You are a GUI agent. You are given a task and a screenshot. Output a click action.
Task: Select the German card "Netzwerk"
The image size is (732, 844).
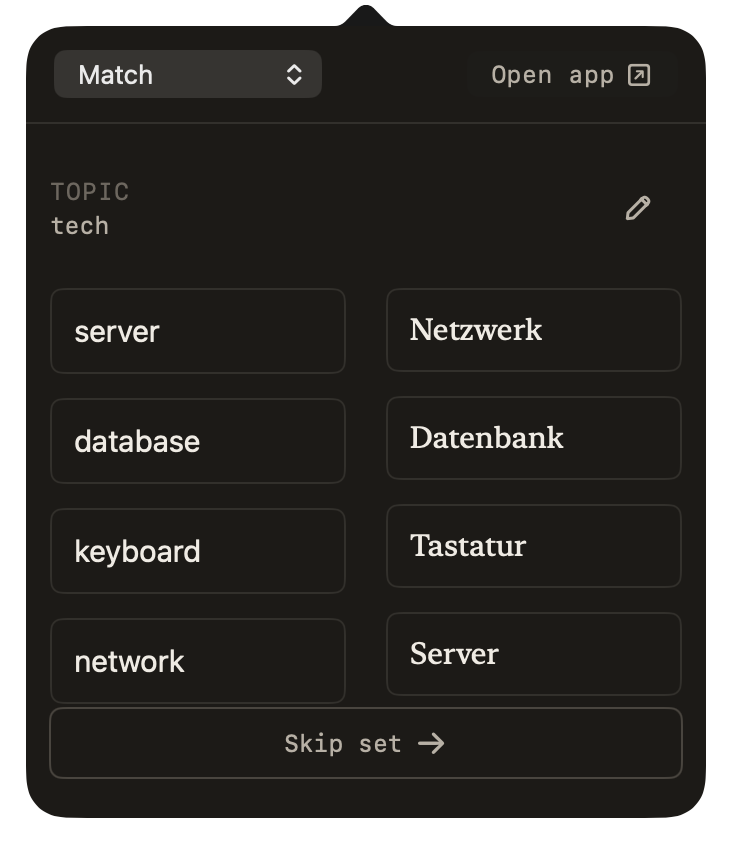tap(534, 330)
